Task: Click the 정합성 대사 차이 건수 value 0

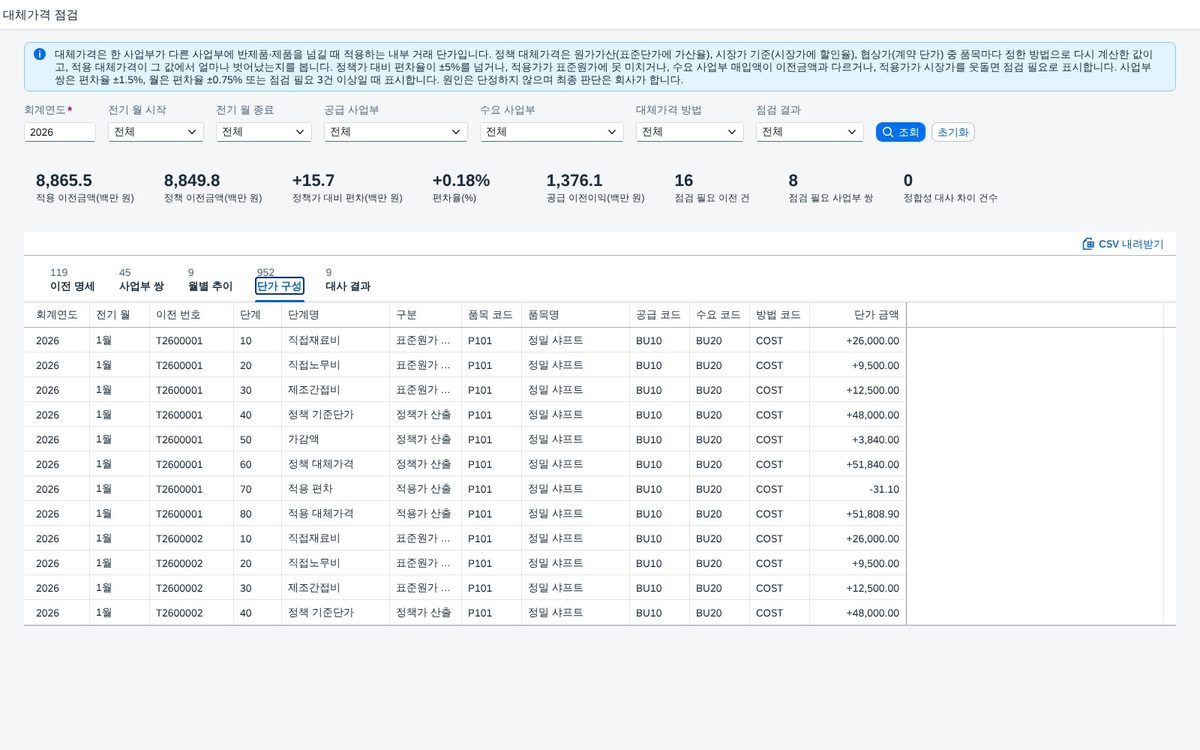Action: pyautogui.click(x=908, y=181)
